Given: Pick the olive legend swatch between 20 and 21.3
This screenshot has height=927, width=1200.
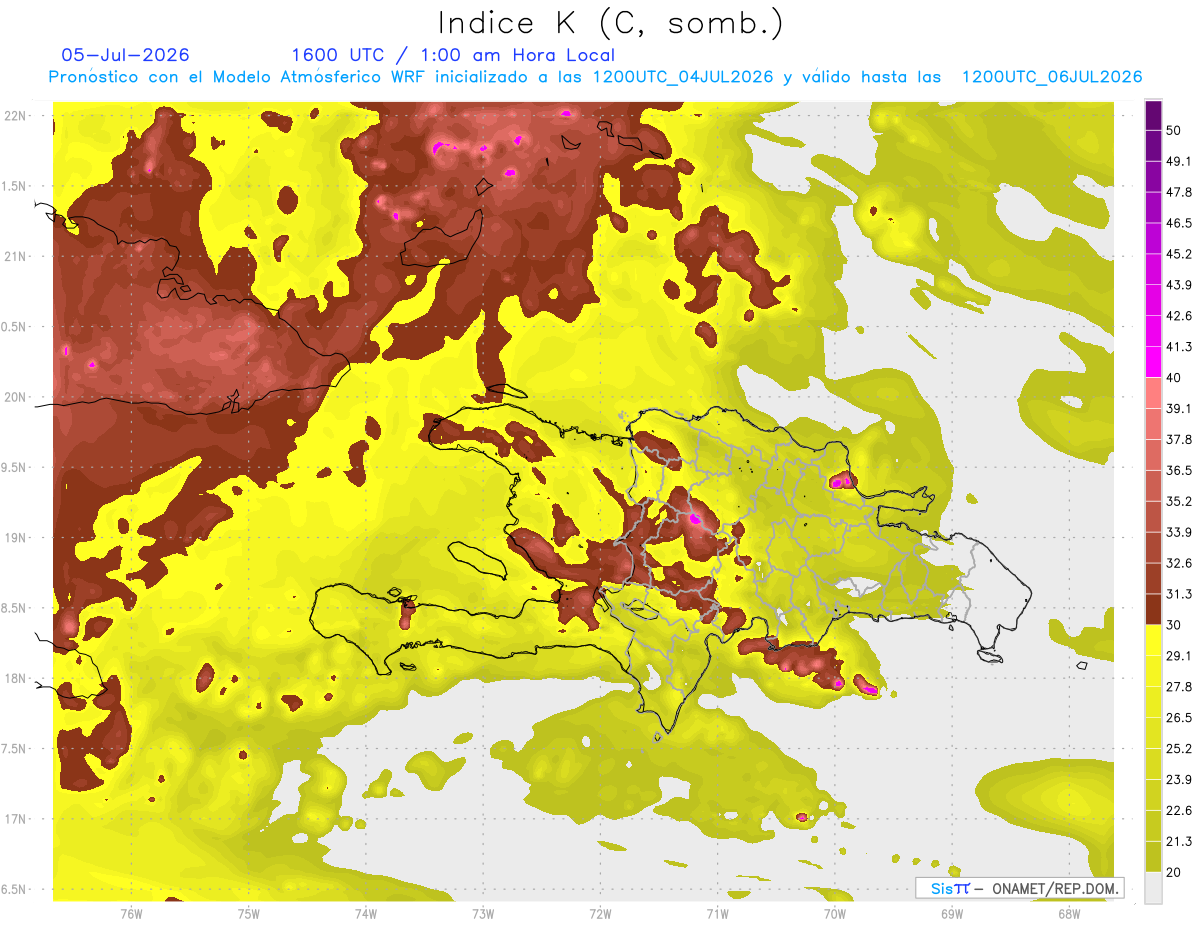Looking at the screenshot, I should tap(1153, 857).
